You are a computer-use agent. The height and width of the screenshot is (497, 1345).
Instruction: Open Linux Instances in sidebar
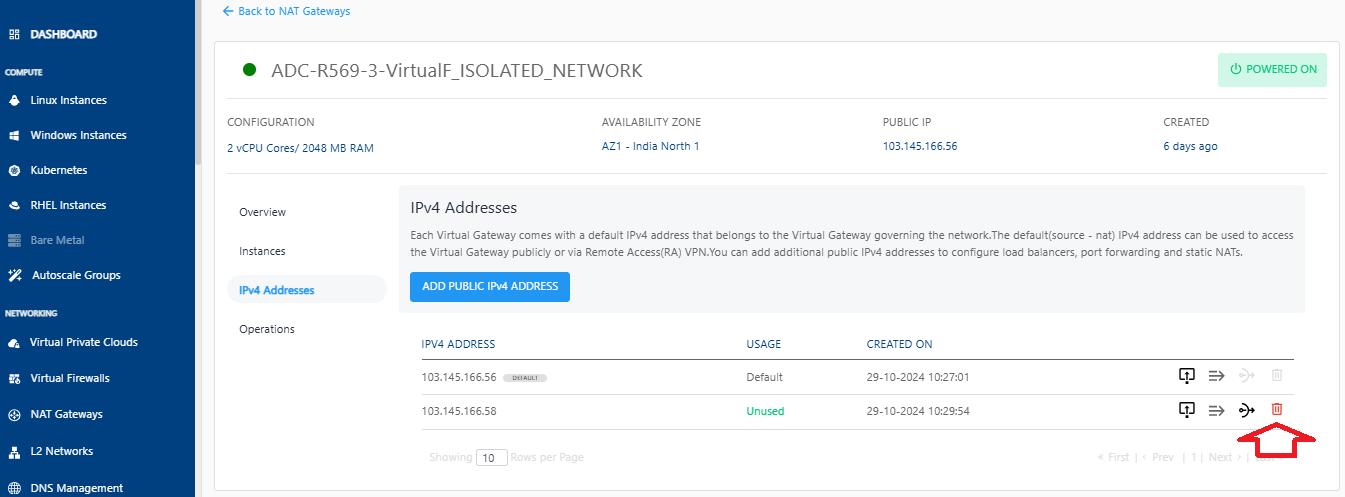coord(68,100)
